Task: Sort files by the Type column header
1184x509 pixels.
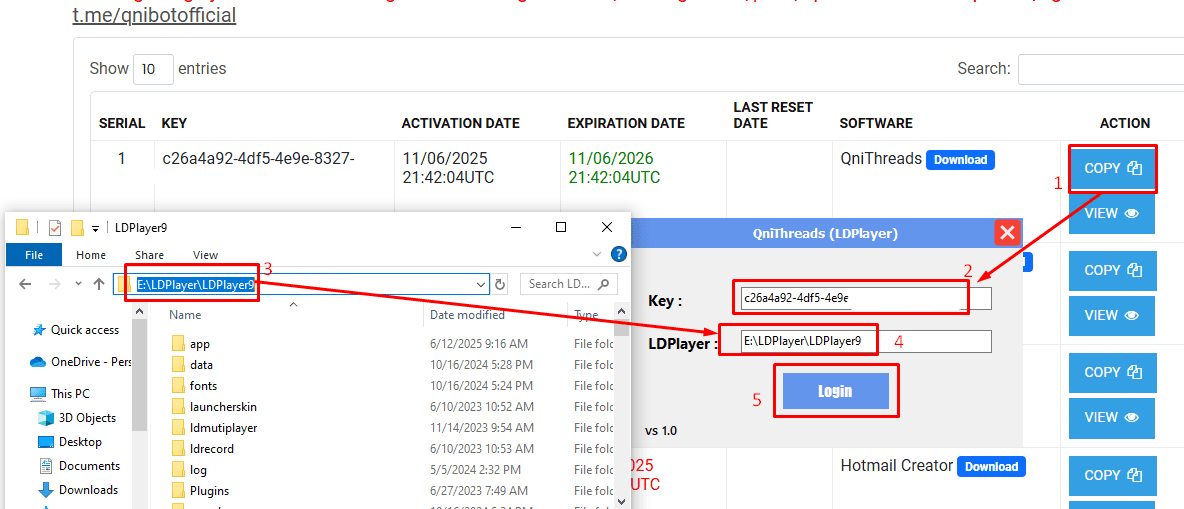Action: [x=585, y=314]
